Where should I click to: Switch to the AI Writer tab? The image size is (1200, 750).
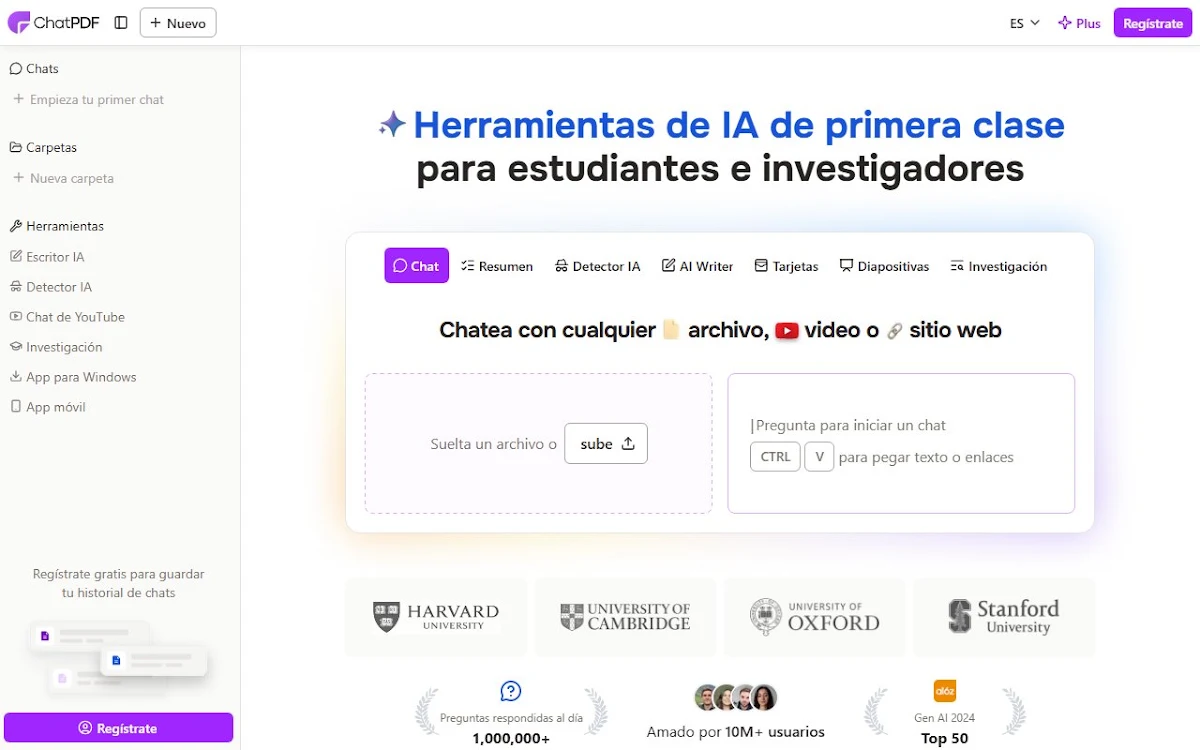(698, 266)
